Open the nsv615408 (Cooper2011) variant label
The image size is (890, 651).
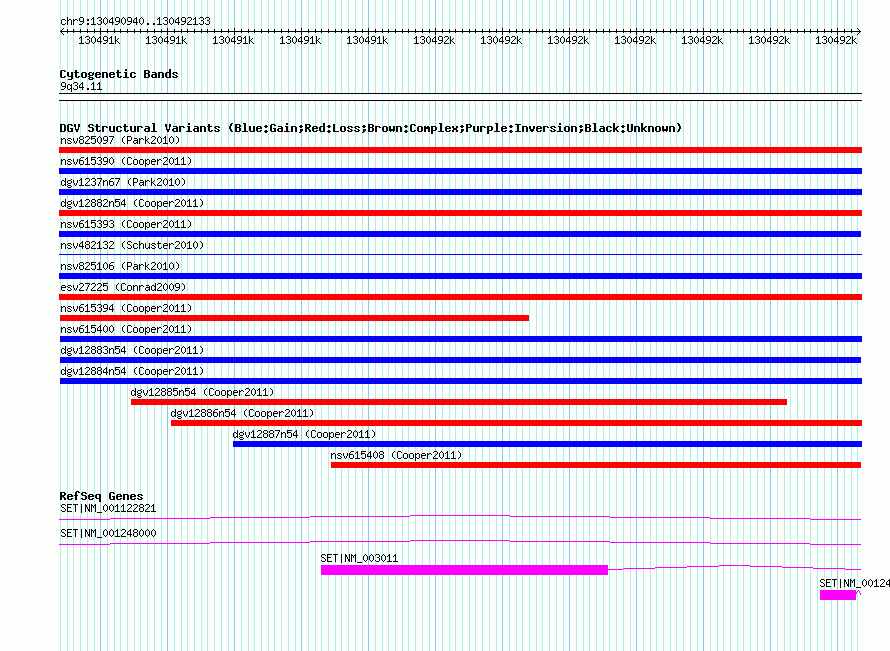[396, 455]
